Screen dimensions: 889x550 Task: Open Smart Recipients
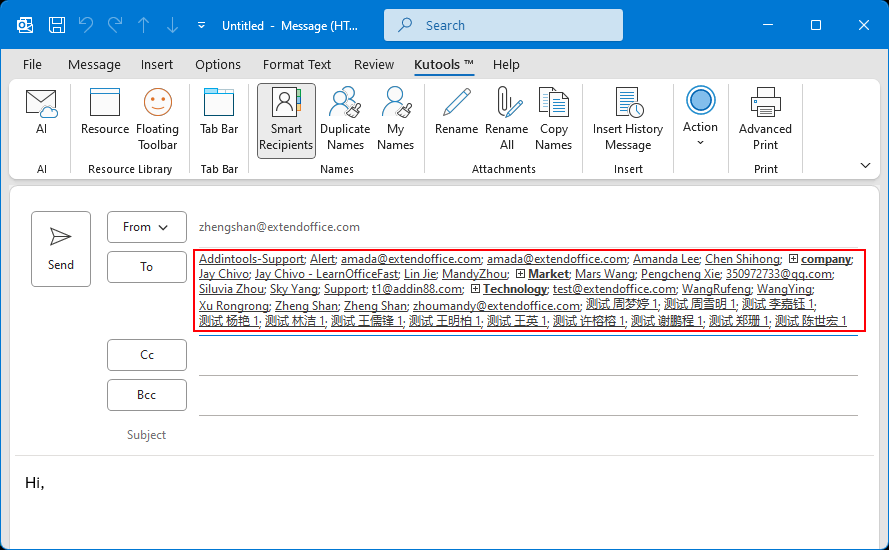[286, 121]
